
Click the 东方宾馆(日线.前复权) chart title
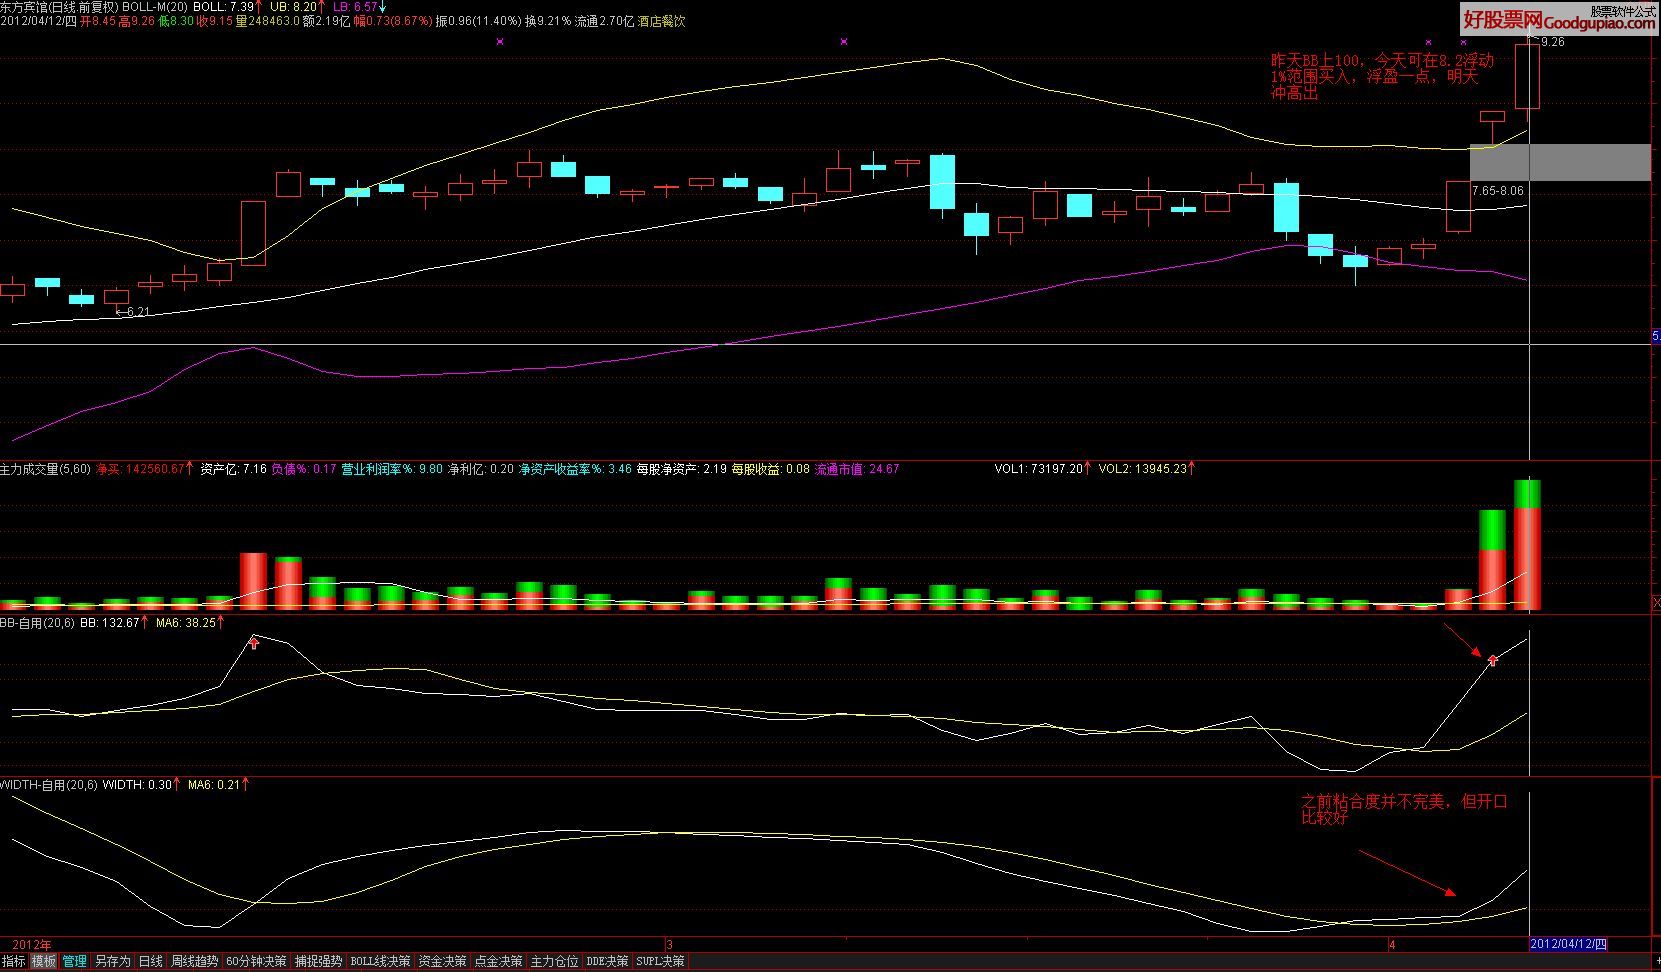point(60,6)
